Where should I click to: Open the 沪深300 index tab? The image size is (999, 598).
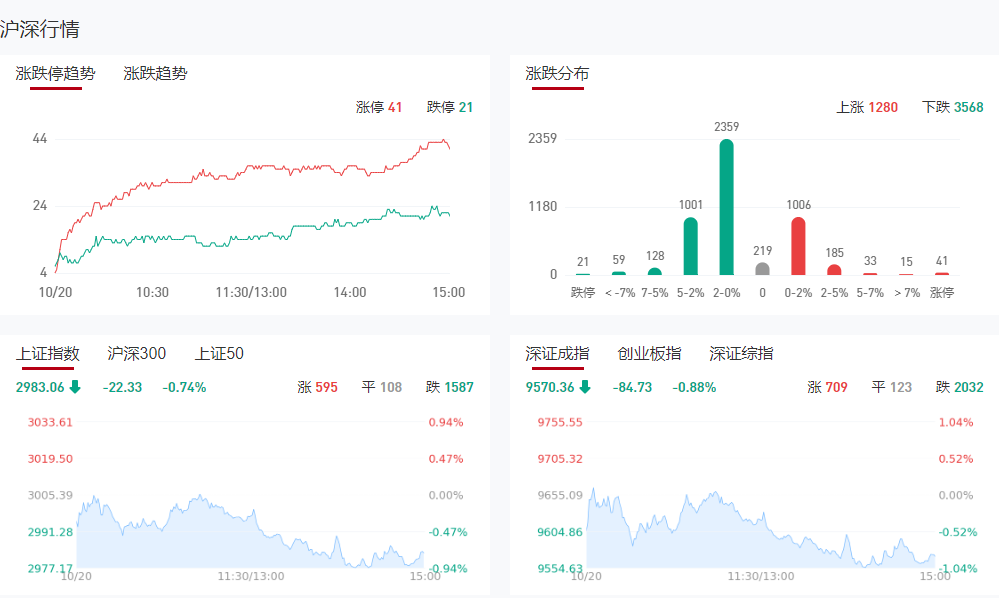[137, 353]
